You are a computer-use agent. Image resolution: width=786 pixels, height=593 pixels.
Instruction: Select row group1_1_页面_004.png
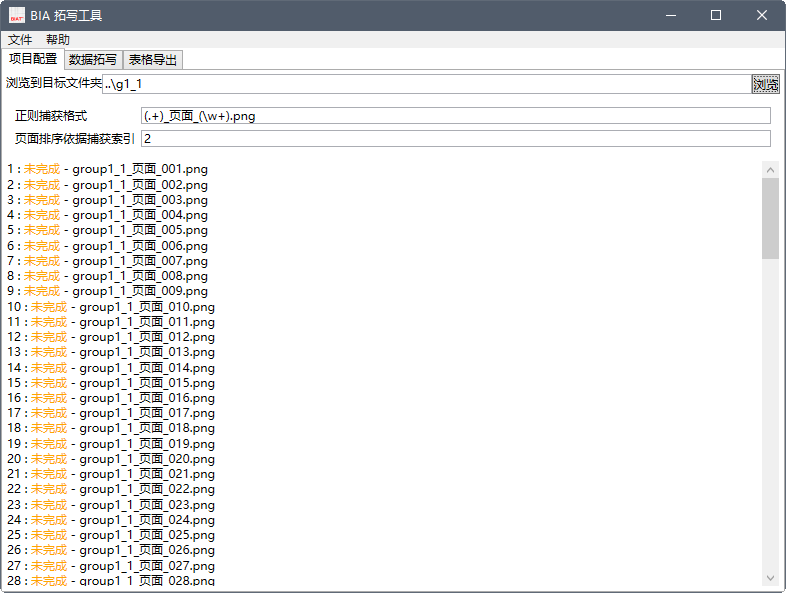tap(108, 215)
